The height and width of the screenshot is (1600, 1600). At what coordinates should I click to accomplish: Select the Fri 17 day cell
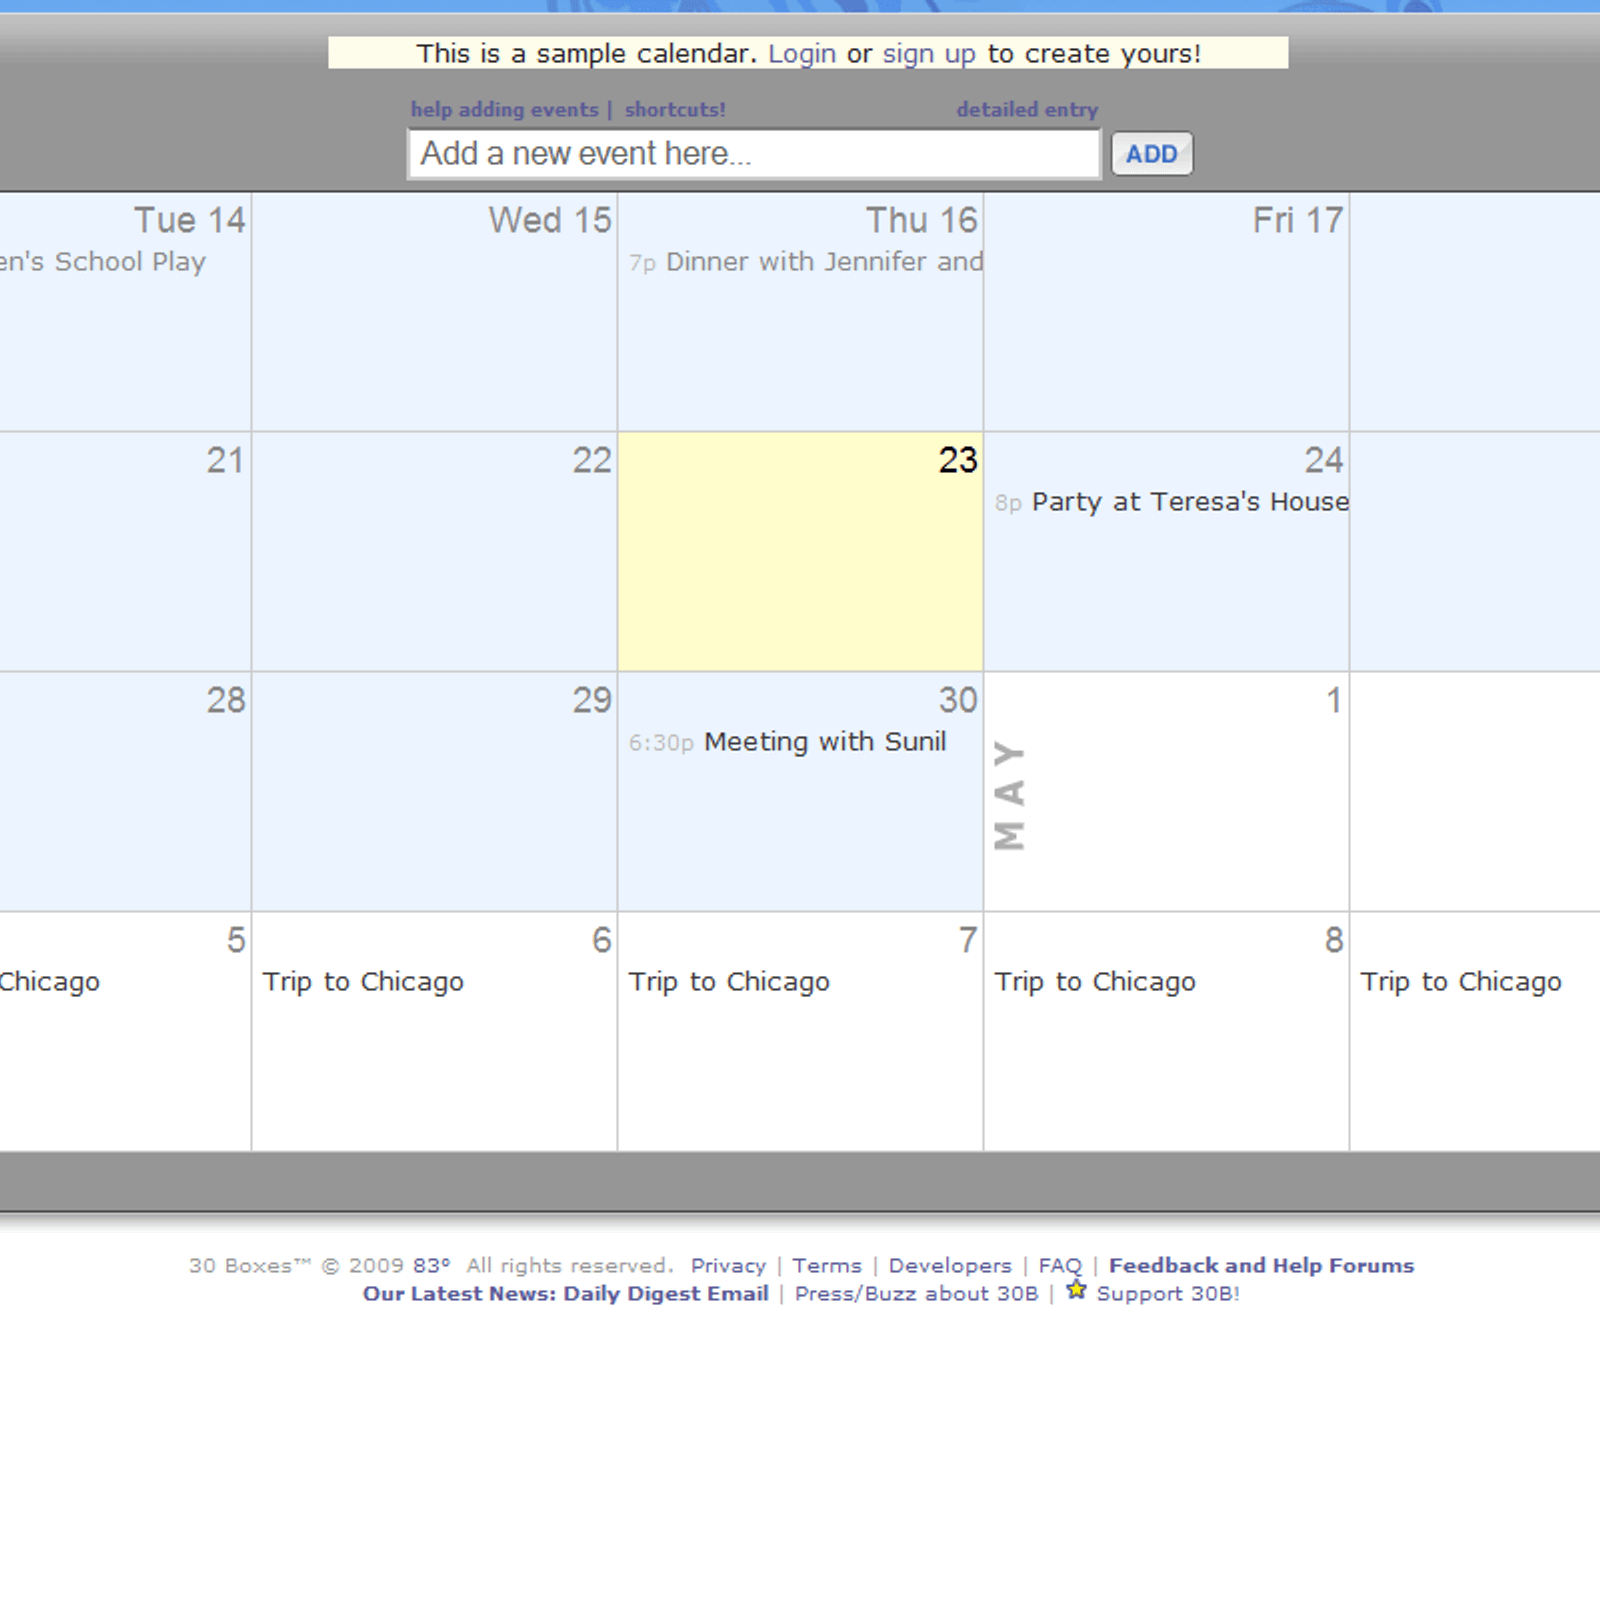pos(1166,312)
